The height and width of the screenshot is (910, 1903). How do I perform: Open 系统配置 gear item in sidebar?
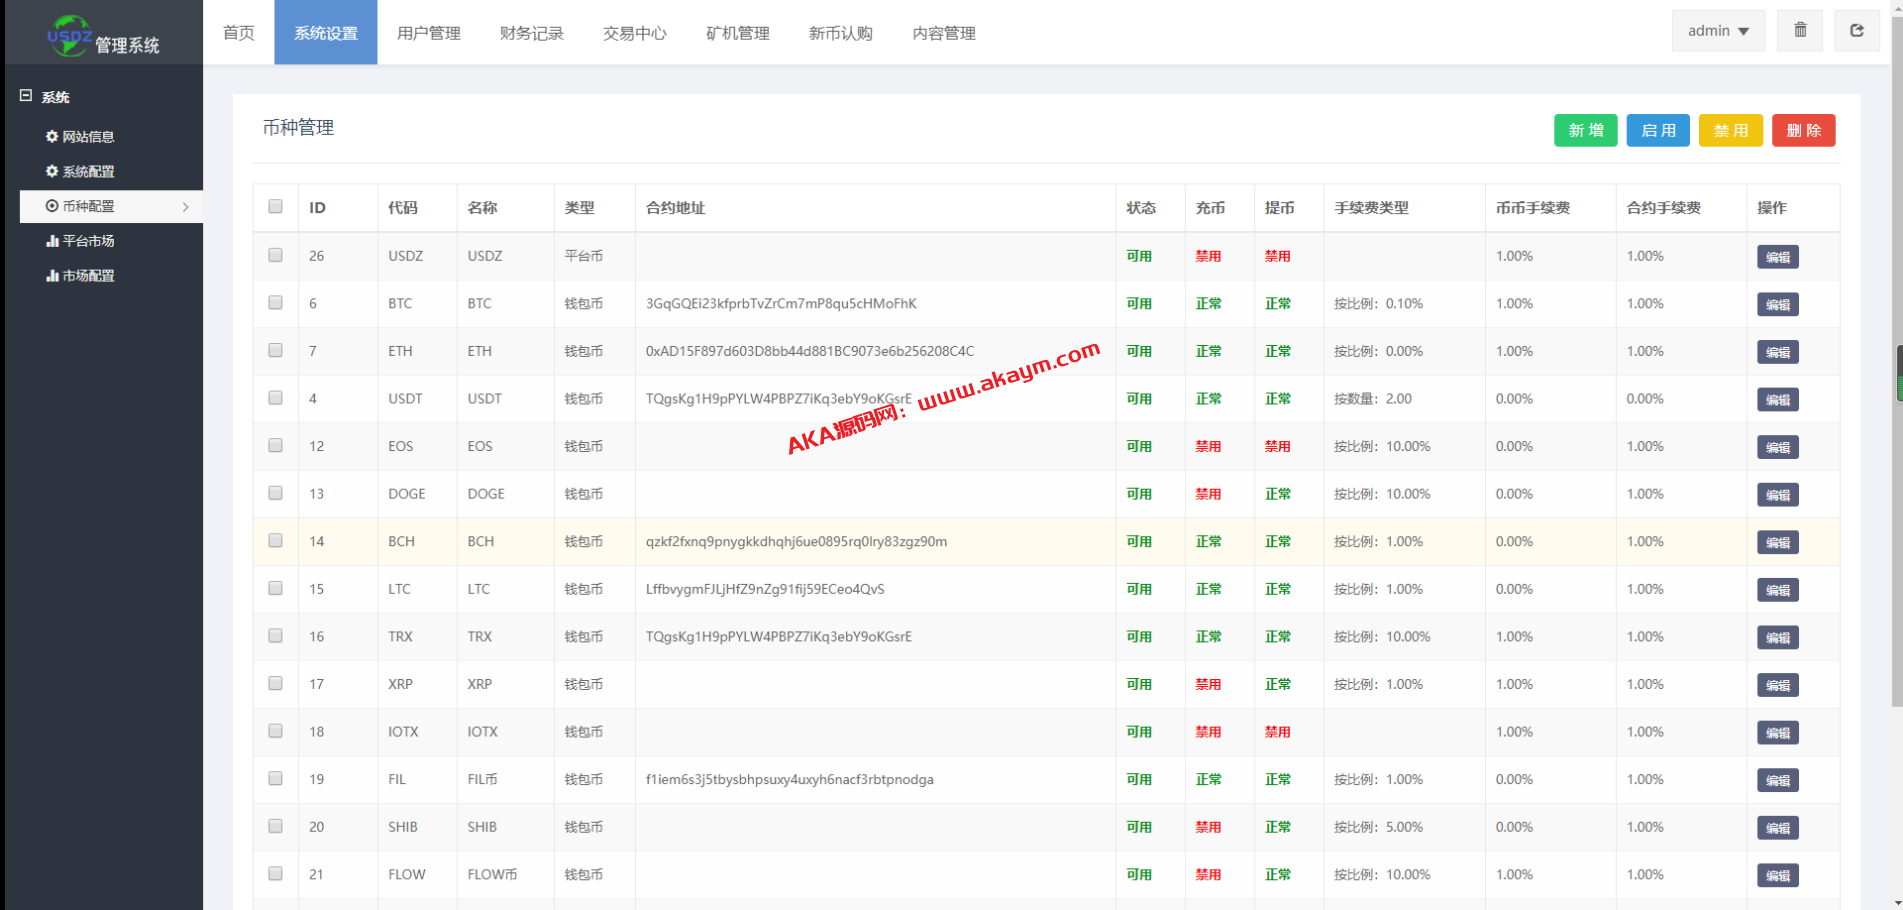point(81,172)
